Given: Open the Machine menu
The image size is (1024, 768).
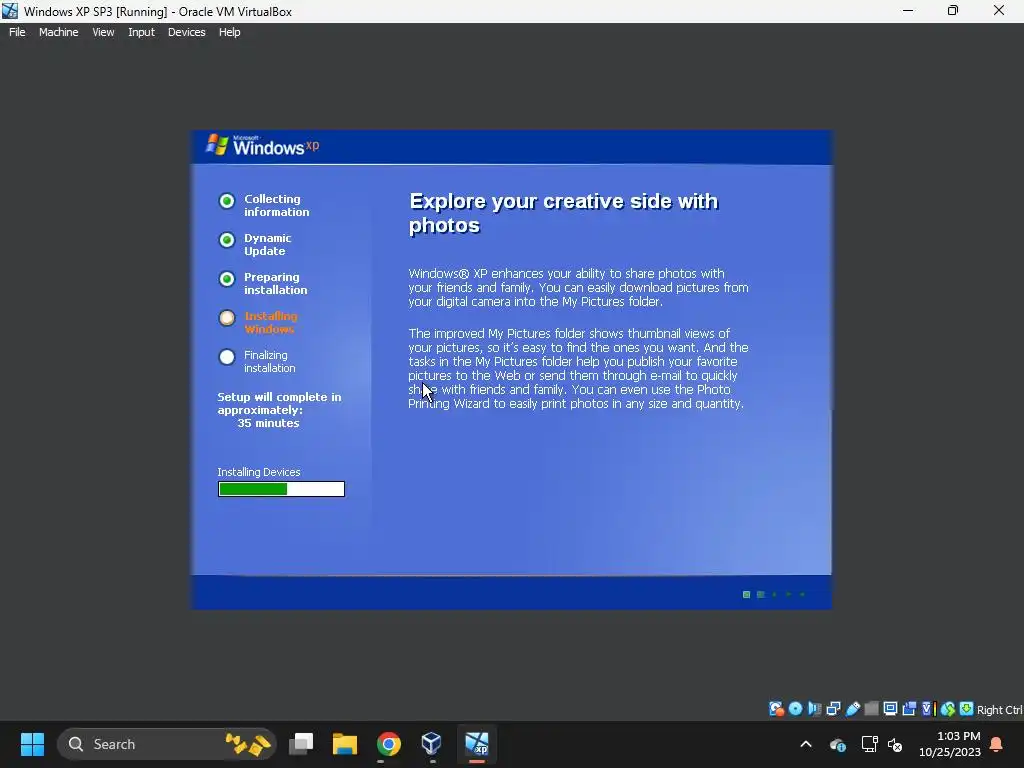Looking at the screenshot, I should point(58,32).
